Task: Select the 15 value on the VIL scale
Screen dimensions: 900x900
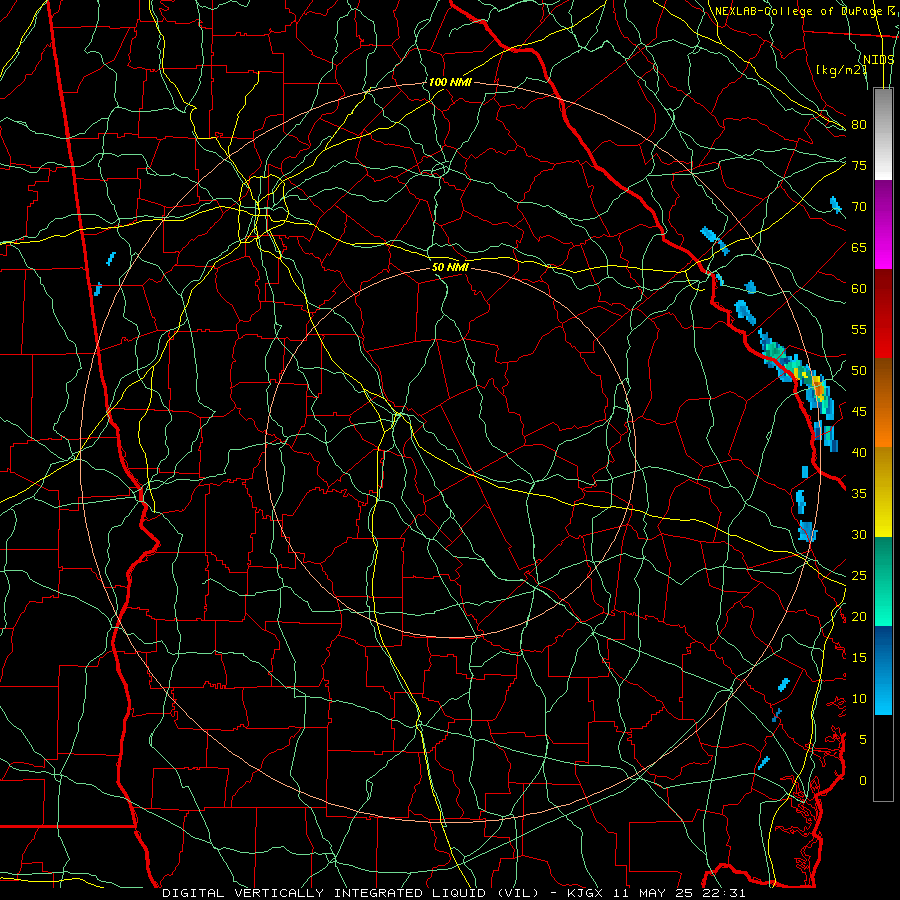Action: coord(859,658)
